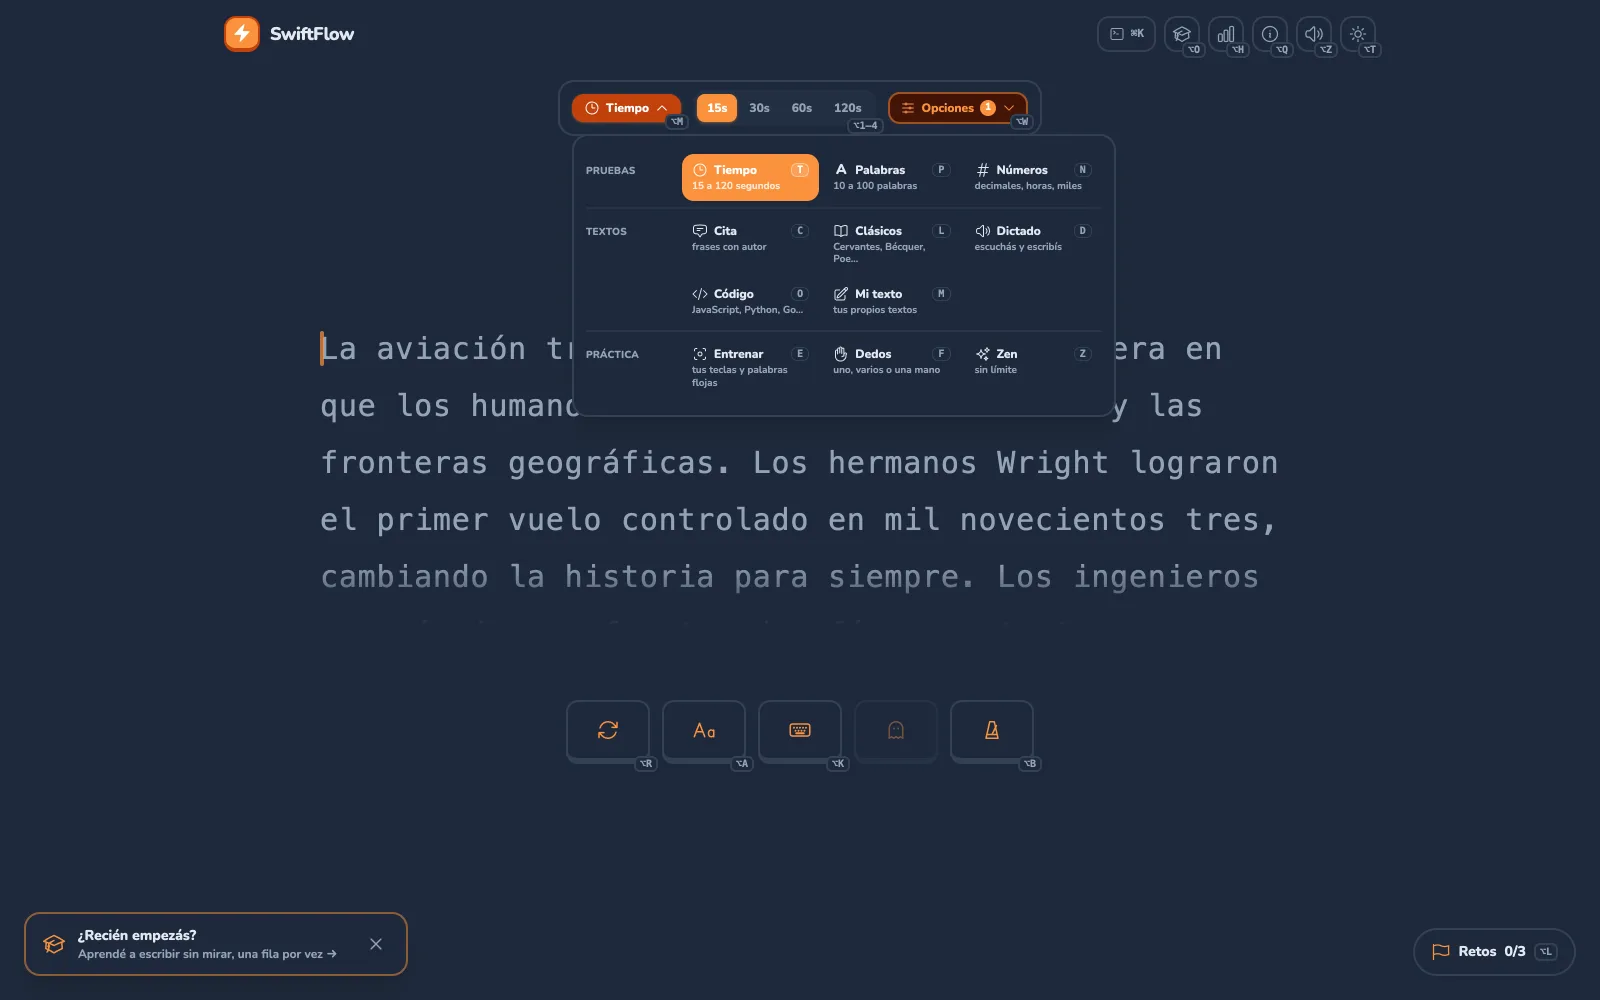Select the 30s duration

pyautogui.click(x=759, y=108)
